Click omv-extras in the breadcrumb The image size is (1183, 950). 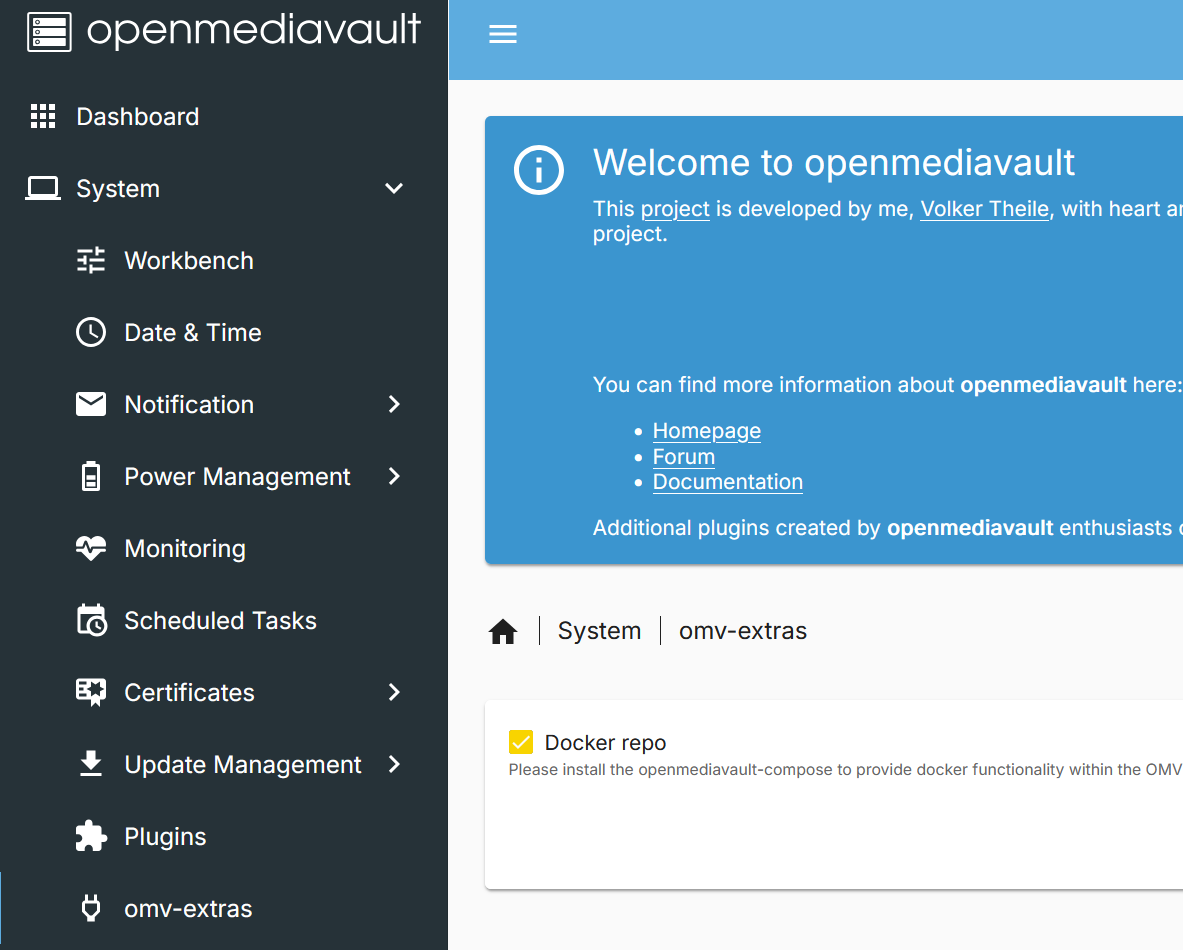(743, 631)
